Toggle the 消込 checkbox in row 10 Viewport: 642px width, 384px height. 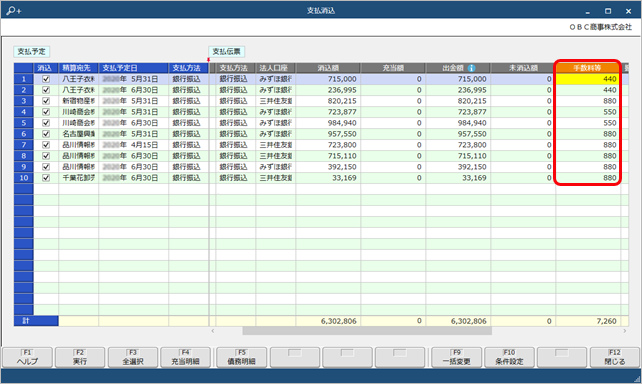(46, 178)
